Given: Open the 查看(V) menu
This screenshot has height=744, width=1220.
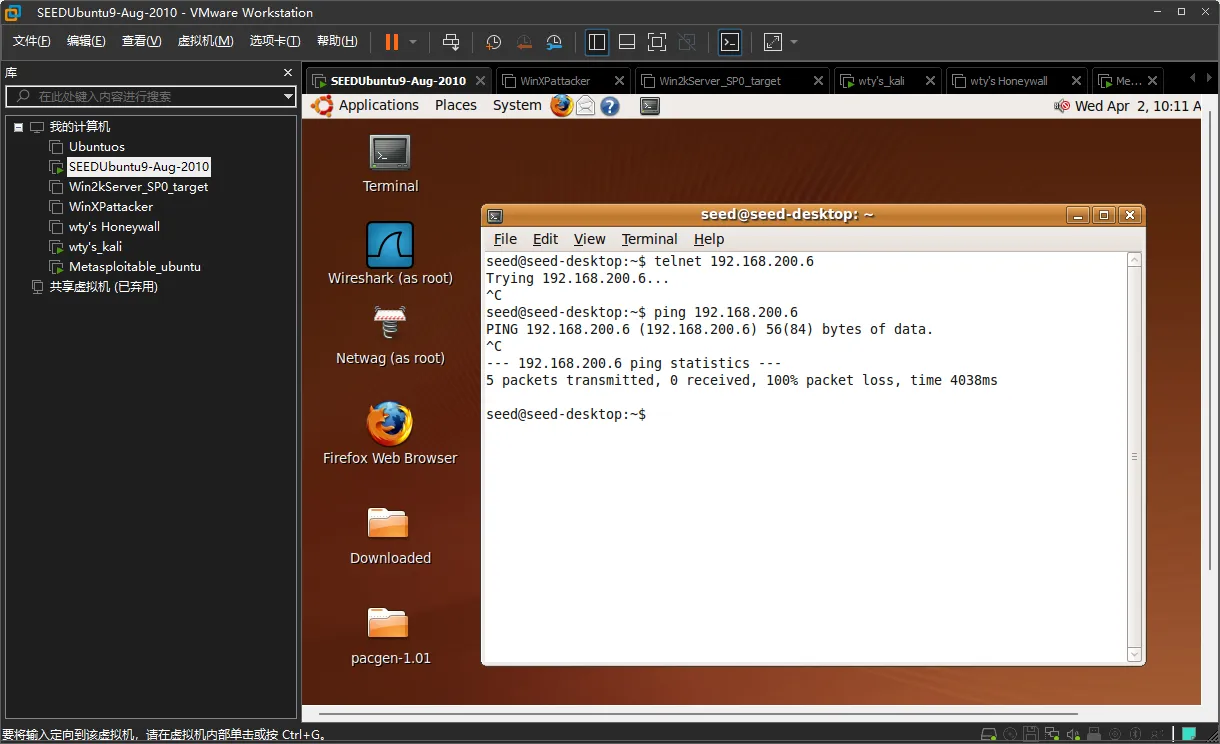Looking at the screenshot, I should coord(141,41).
